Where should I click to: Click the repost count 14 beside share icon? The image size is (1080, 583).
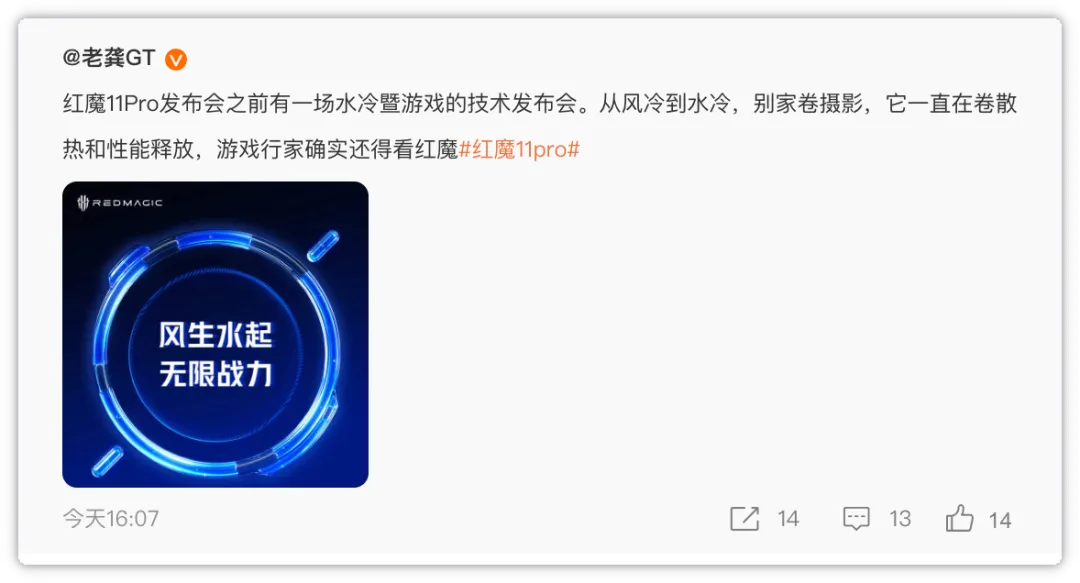(788, 519)
